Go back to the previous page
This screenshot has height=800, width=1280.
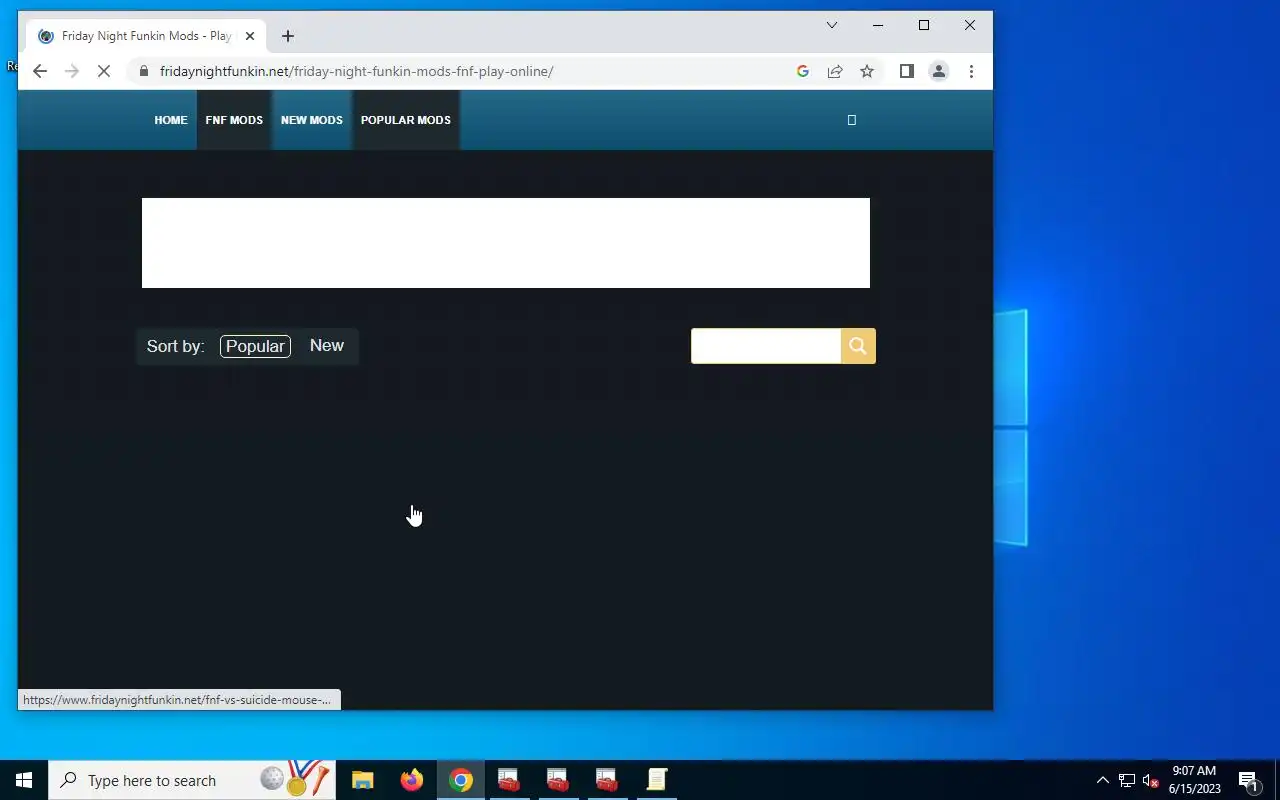(39, 71)
